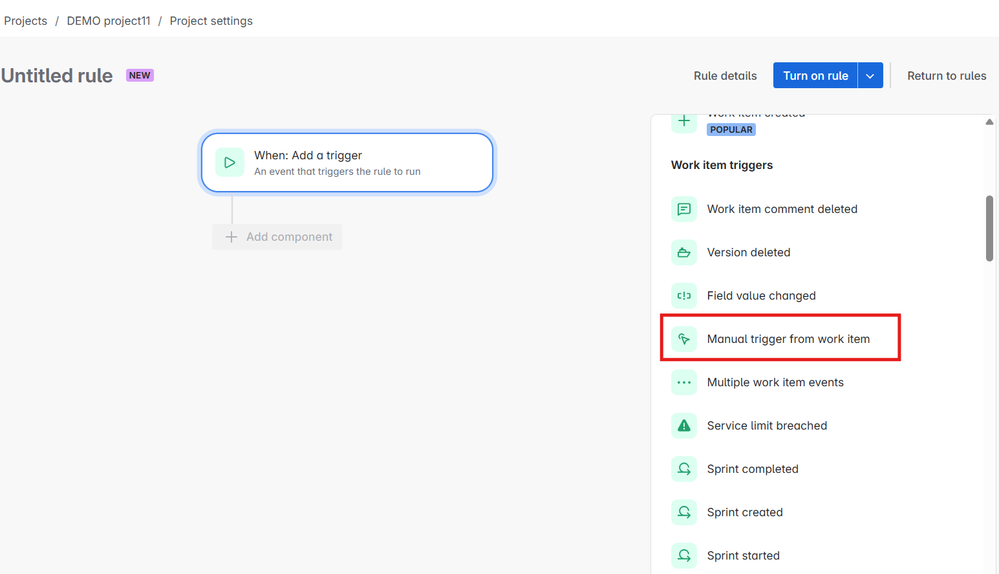This screenshot has height=574, width=999.
Task: Open DEMO project11 breadcrumb link
Action: 108,21
